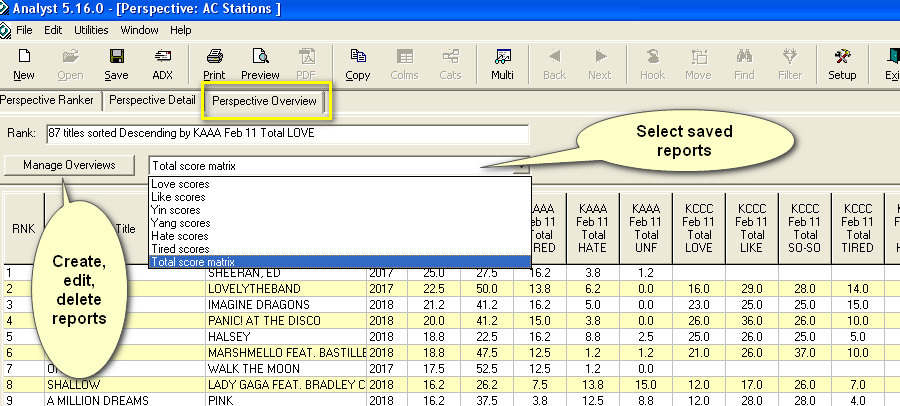Screen dimensions: 900x406
Task: Open the Window menu
Action: point(139,30)
